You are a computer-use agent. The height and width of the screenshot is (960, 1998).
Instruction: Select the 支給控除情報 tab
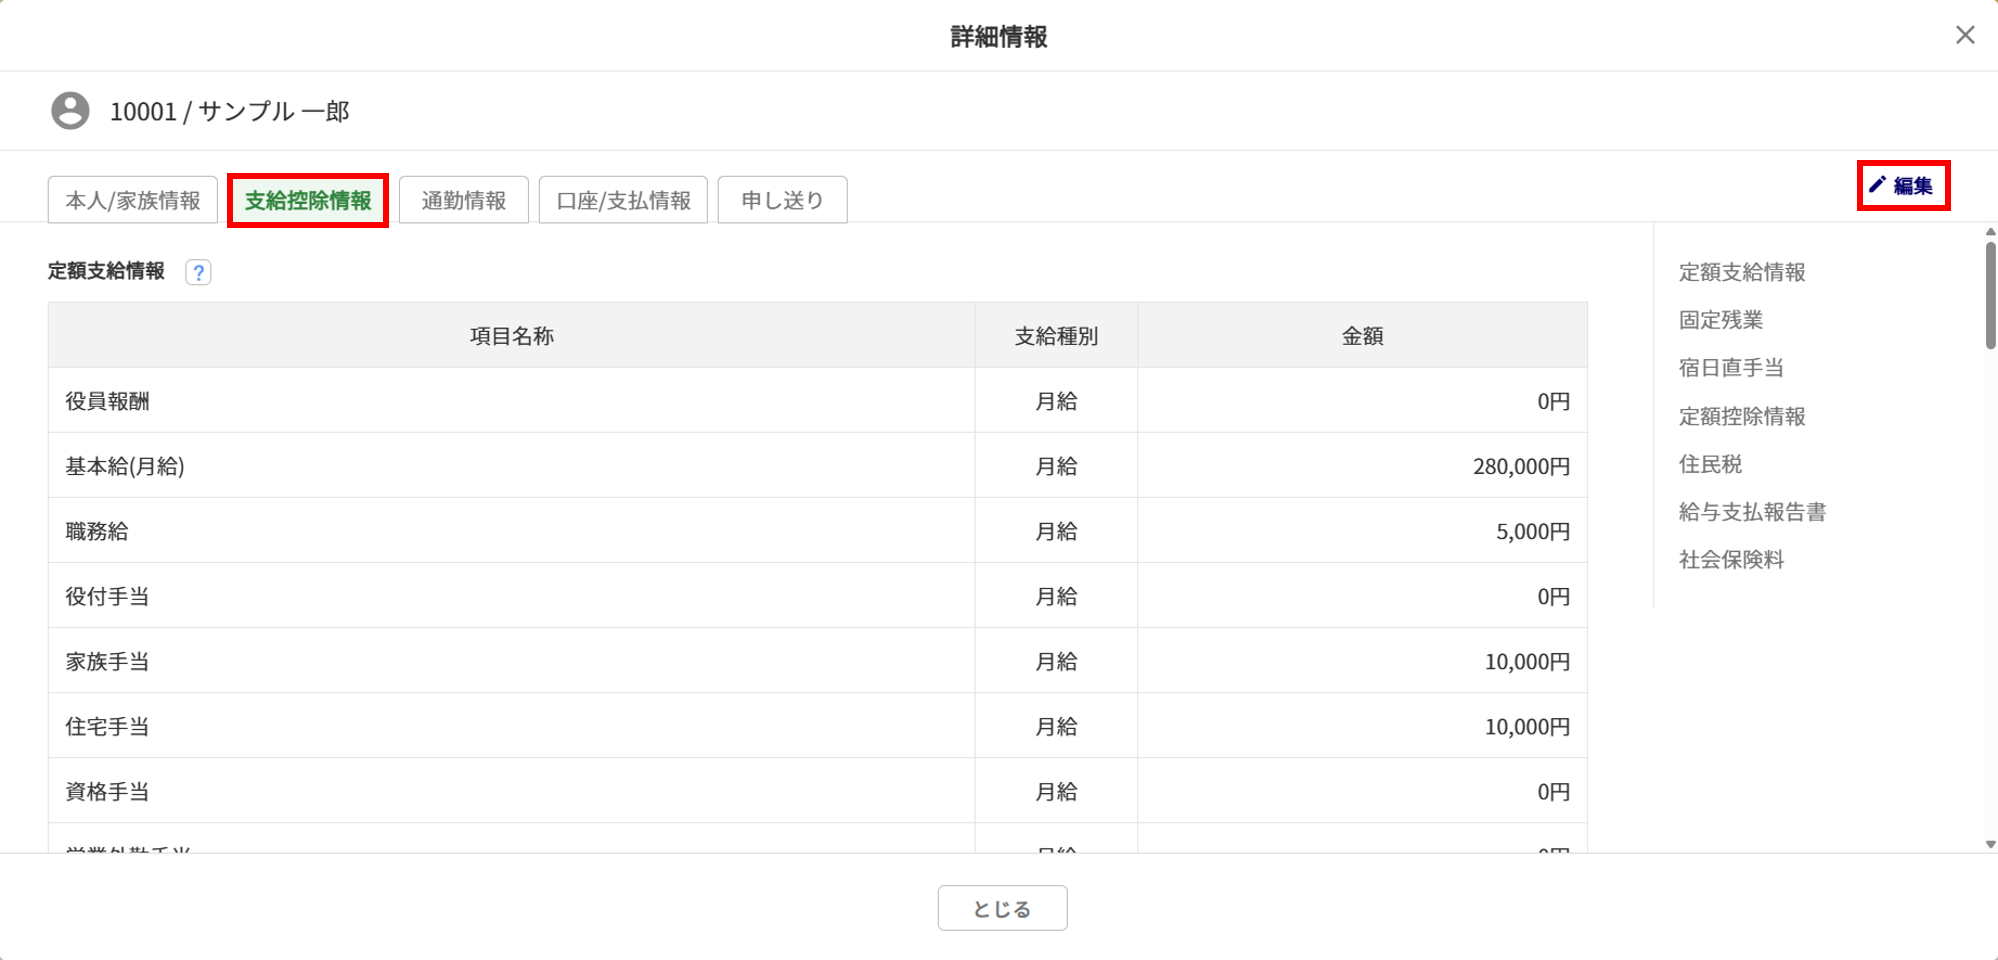coord(308,200)
